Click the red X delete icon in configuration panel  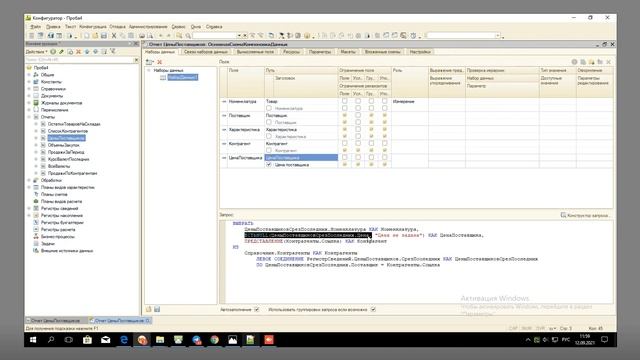(x=78, y=52)
